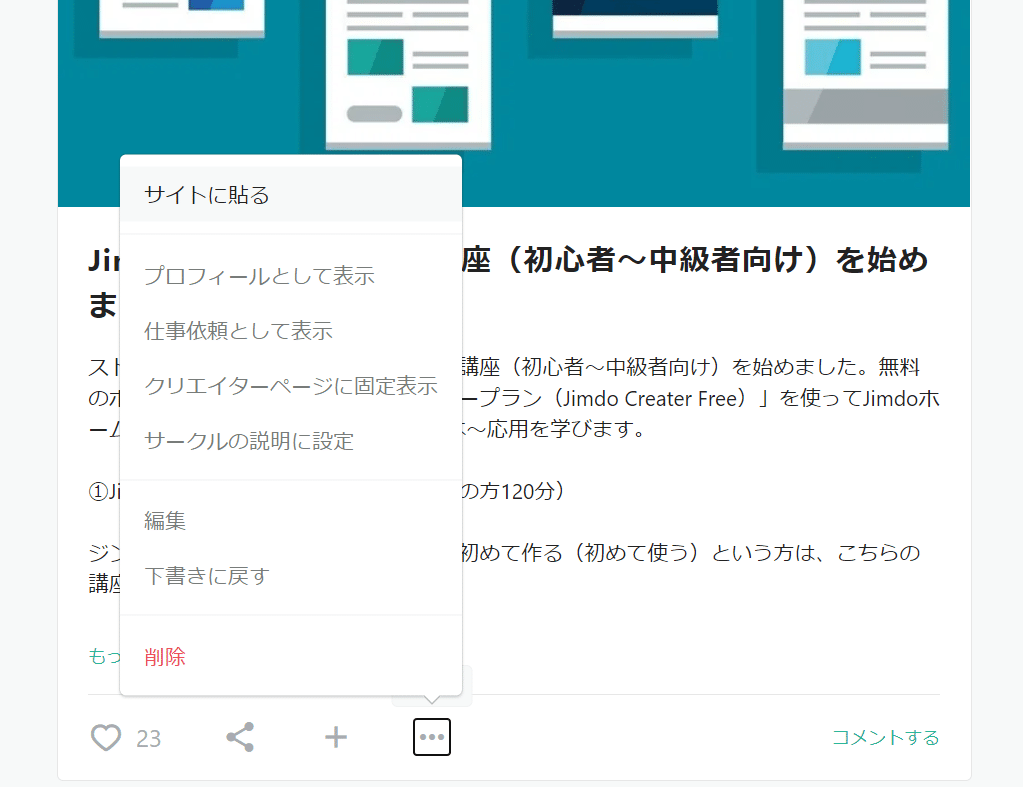
Task: Open the article title ending 中級者向け）を始め
Action: [694, 260]
